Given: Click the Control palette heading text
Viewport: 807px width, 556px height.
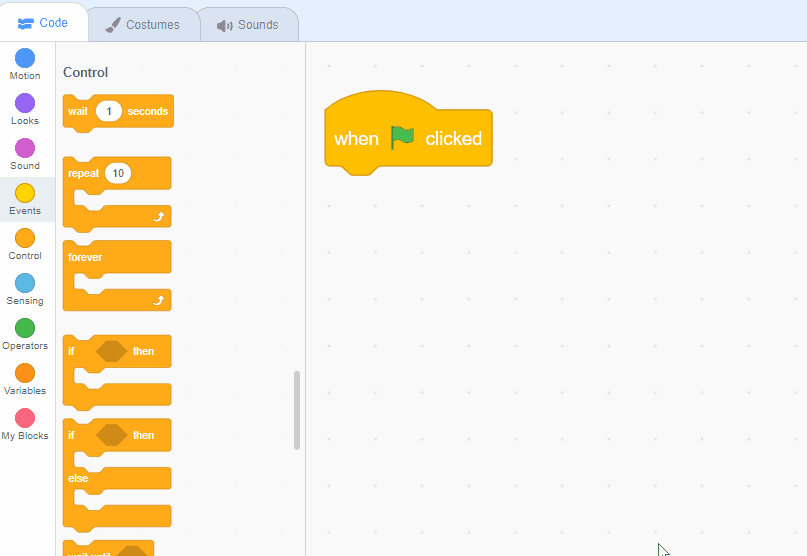Looking at the screenshot, I should [85, 72].
